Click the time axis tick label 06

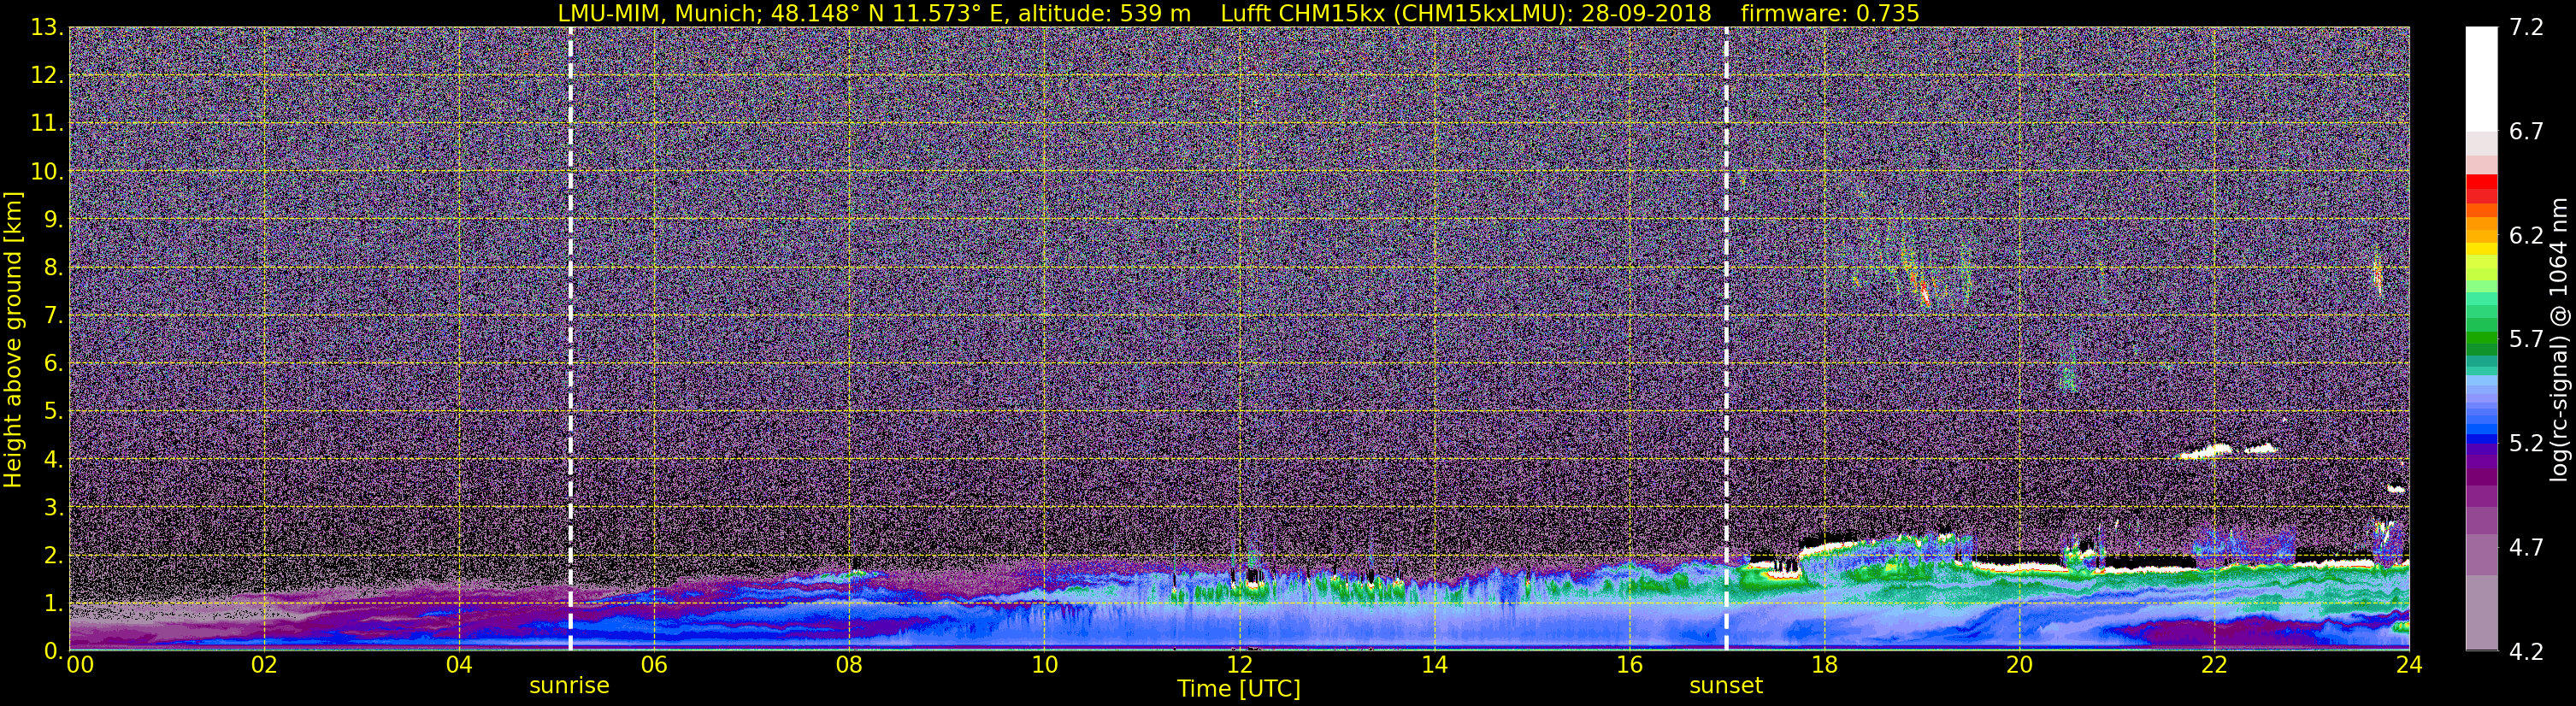[x=654, y=666]
